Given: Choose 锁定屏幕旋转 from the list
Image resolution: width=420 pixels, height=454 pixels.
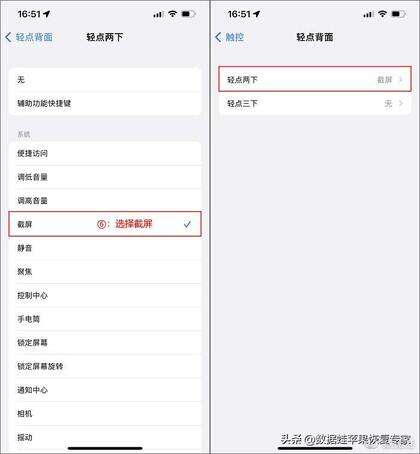Looking at the screenshot, I should pyautogui.click(x=105, y=366).
